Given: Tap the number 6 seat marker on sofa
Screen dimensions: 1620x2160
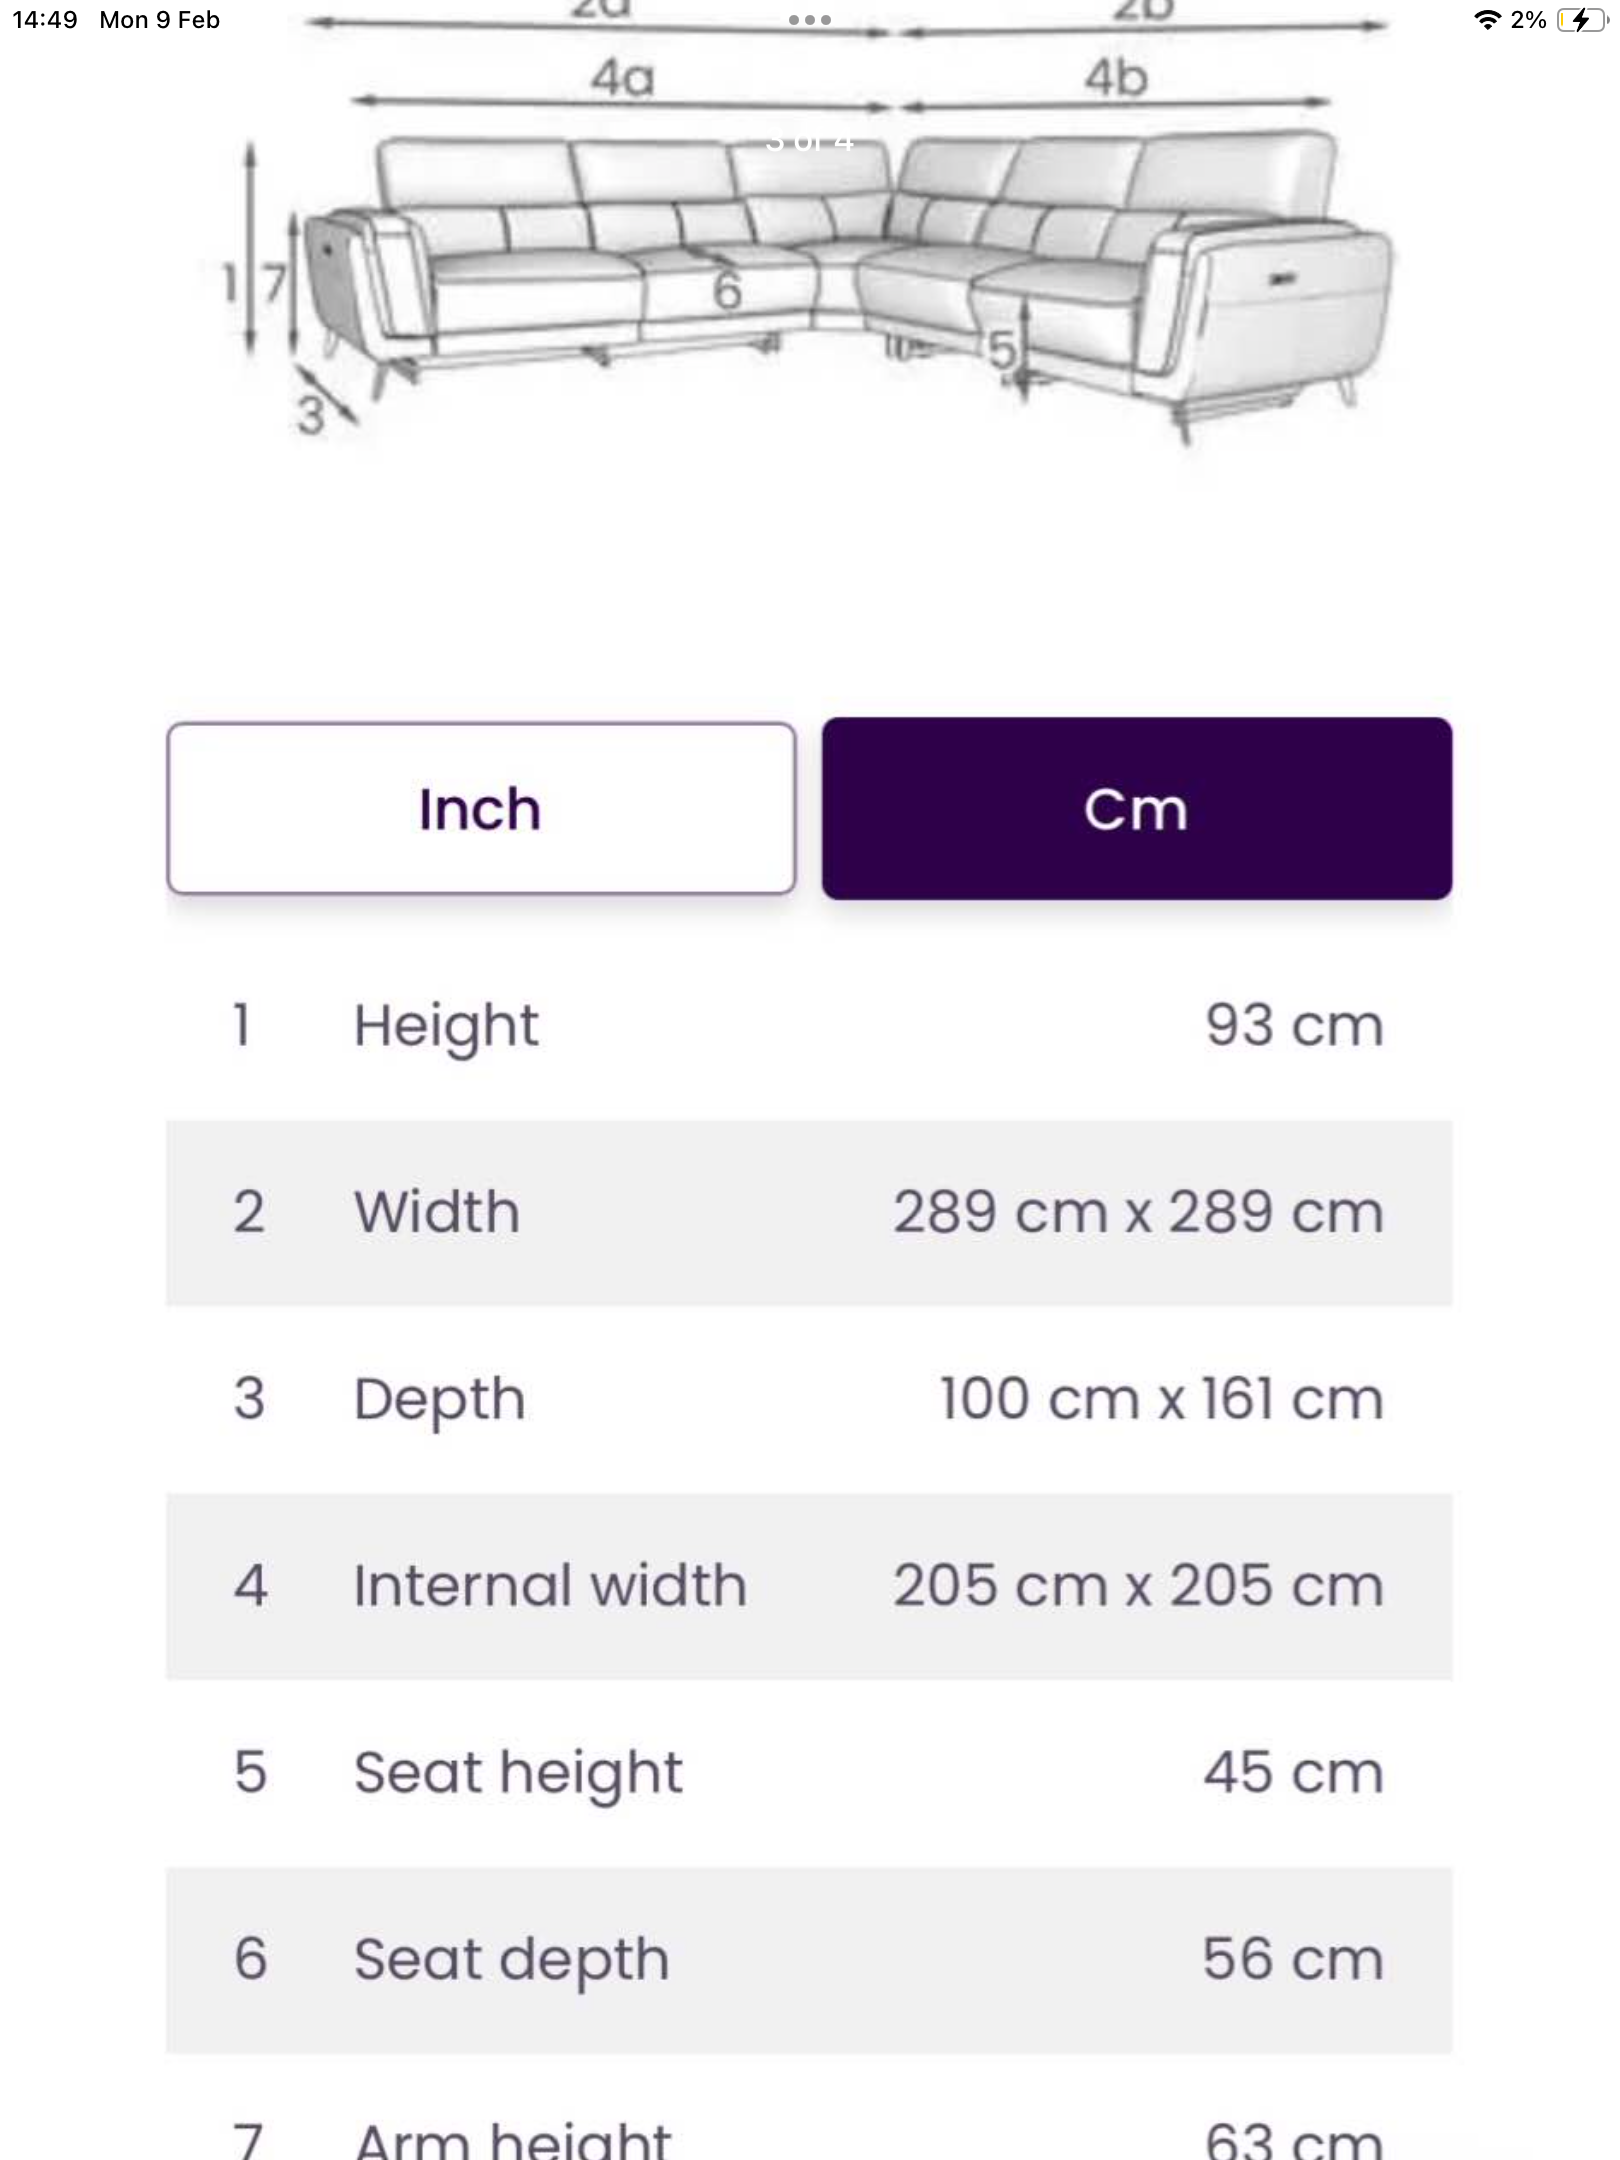Looking at the screenshot, I should click(727, 292).
